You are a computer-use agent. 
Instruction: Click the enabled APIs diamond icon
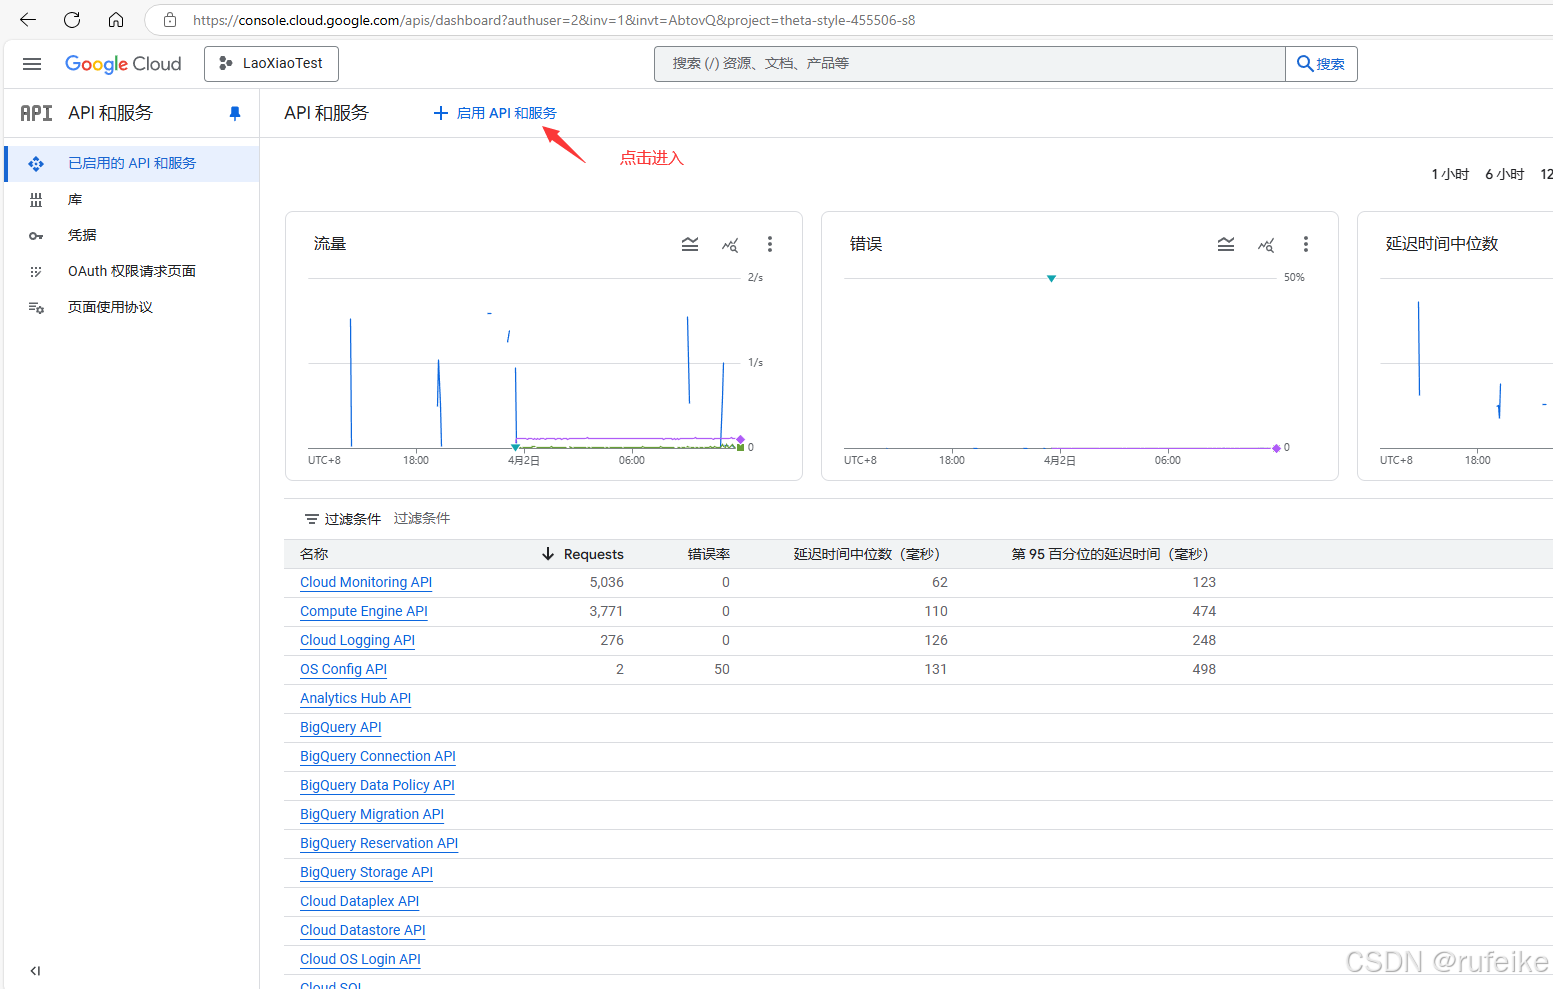pyautogui.click(x=36, y=164)
